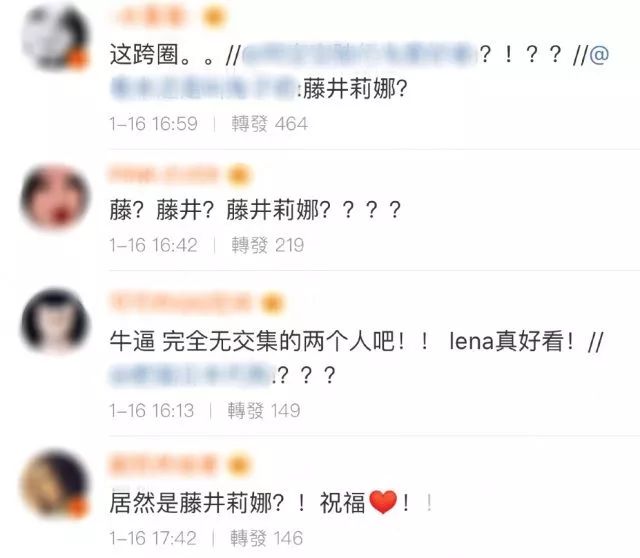Click the 轉發 149 repost count
Screen dimensions: 640x558
point(264,410)
